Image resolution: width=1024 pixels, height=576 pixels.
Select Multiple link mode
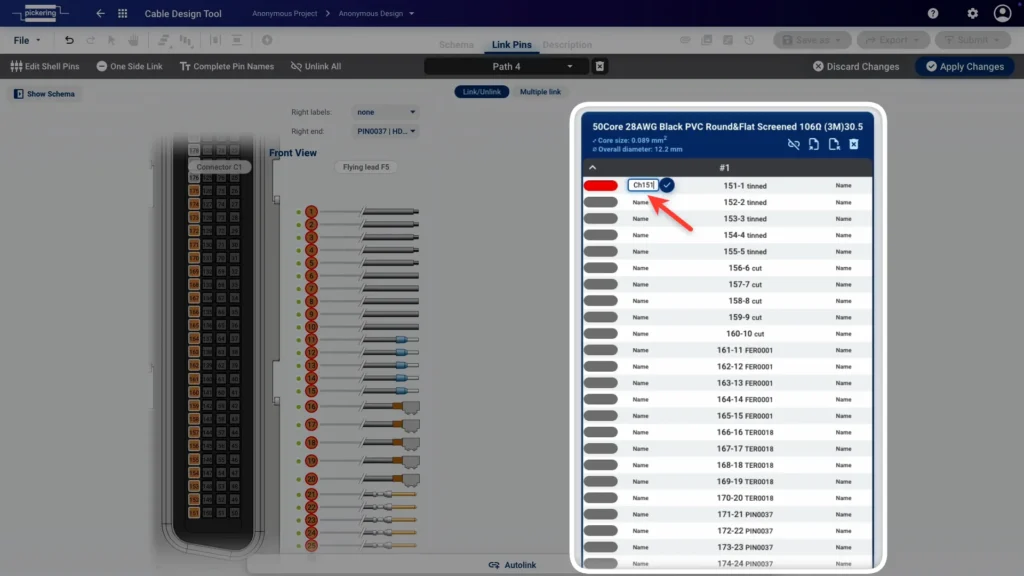[x=540, y=92]
